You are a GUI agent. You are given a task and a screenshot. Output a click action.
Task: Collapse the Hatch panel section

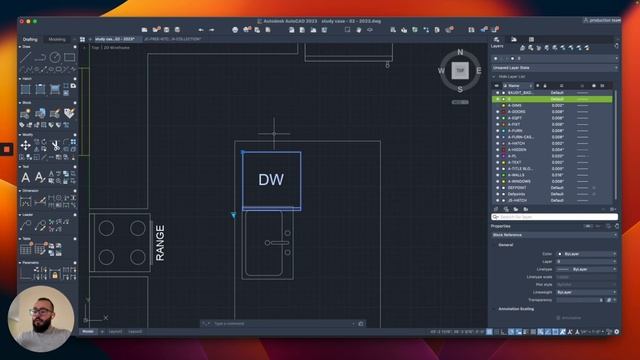[20, 79]
